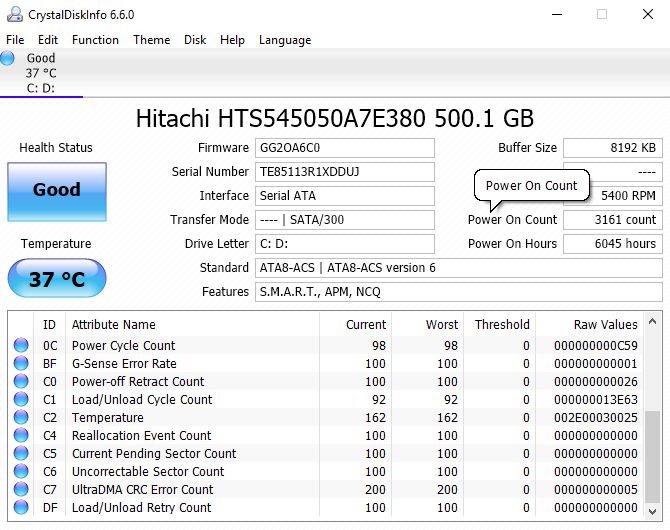Select the Uncorrectable Sector Count row name
Screen dimensions: 670x530
tap(148, 471)
